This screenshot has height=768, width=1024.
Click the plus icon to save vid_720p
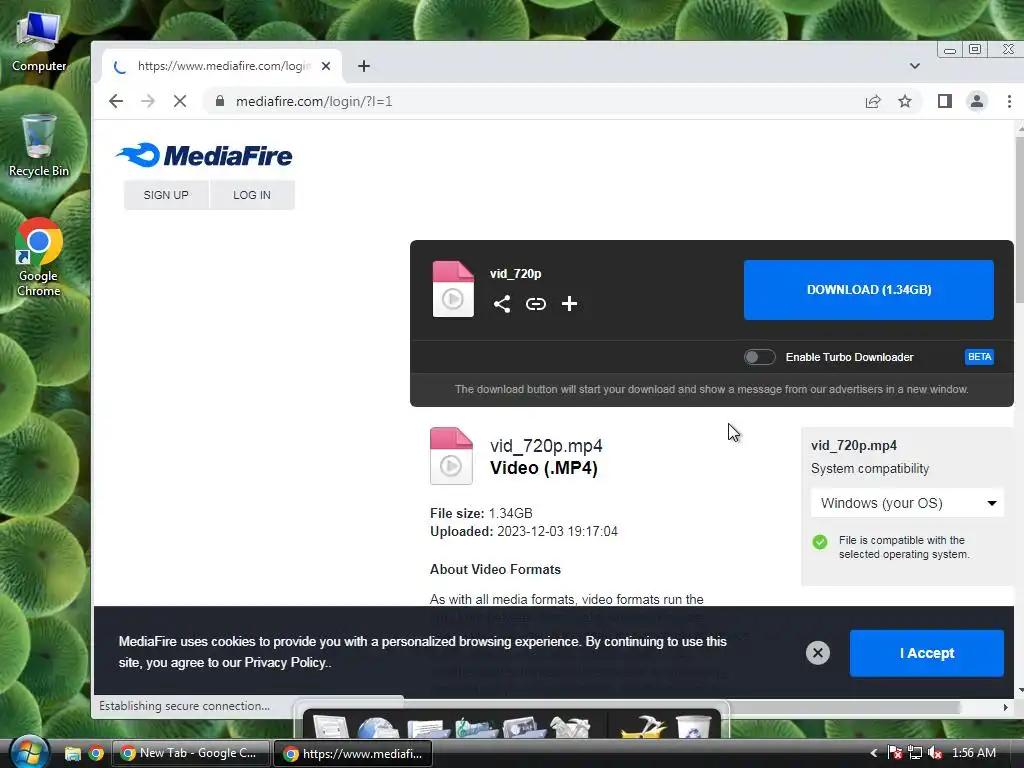coord(569,304)
